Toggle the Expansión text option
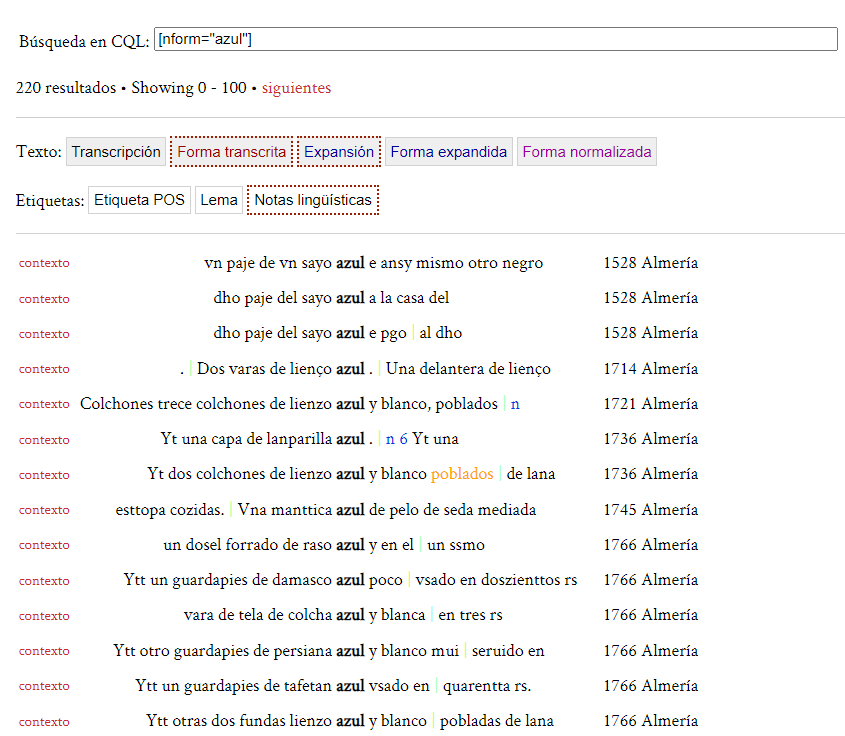 click(x=339, y=152)
